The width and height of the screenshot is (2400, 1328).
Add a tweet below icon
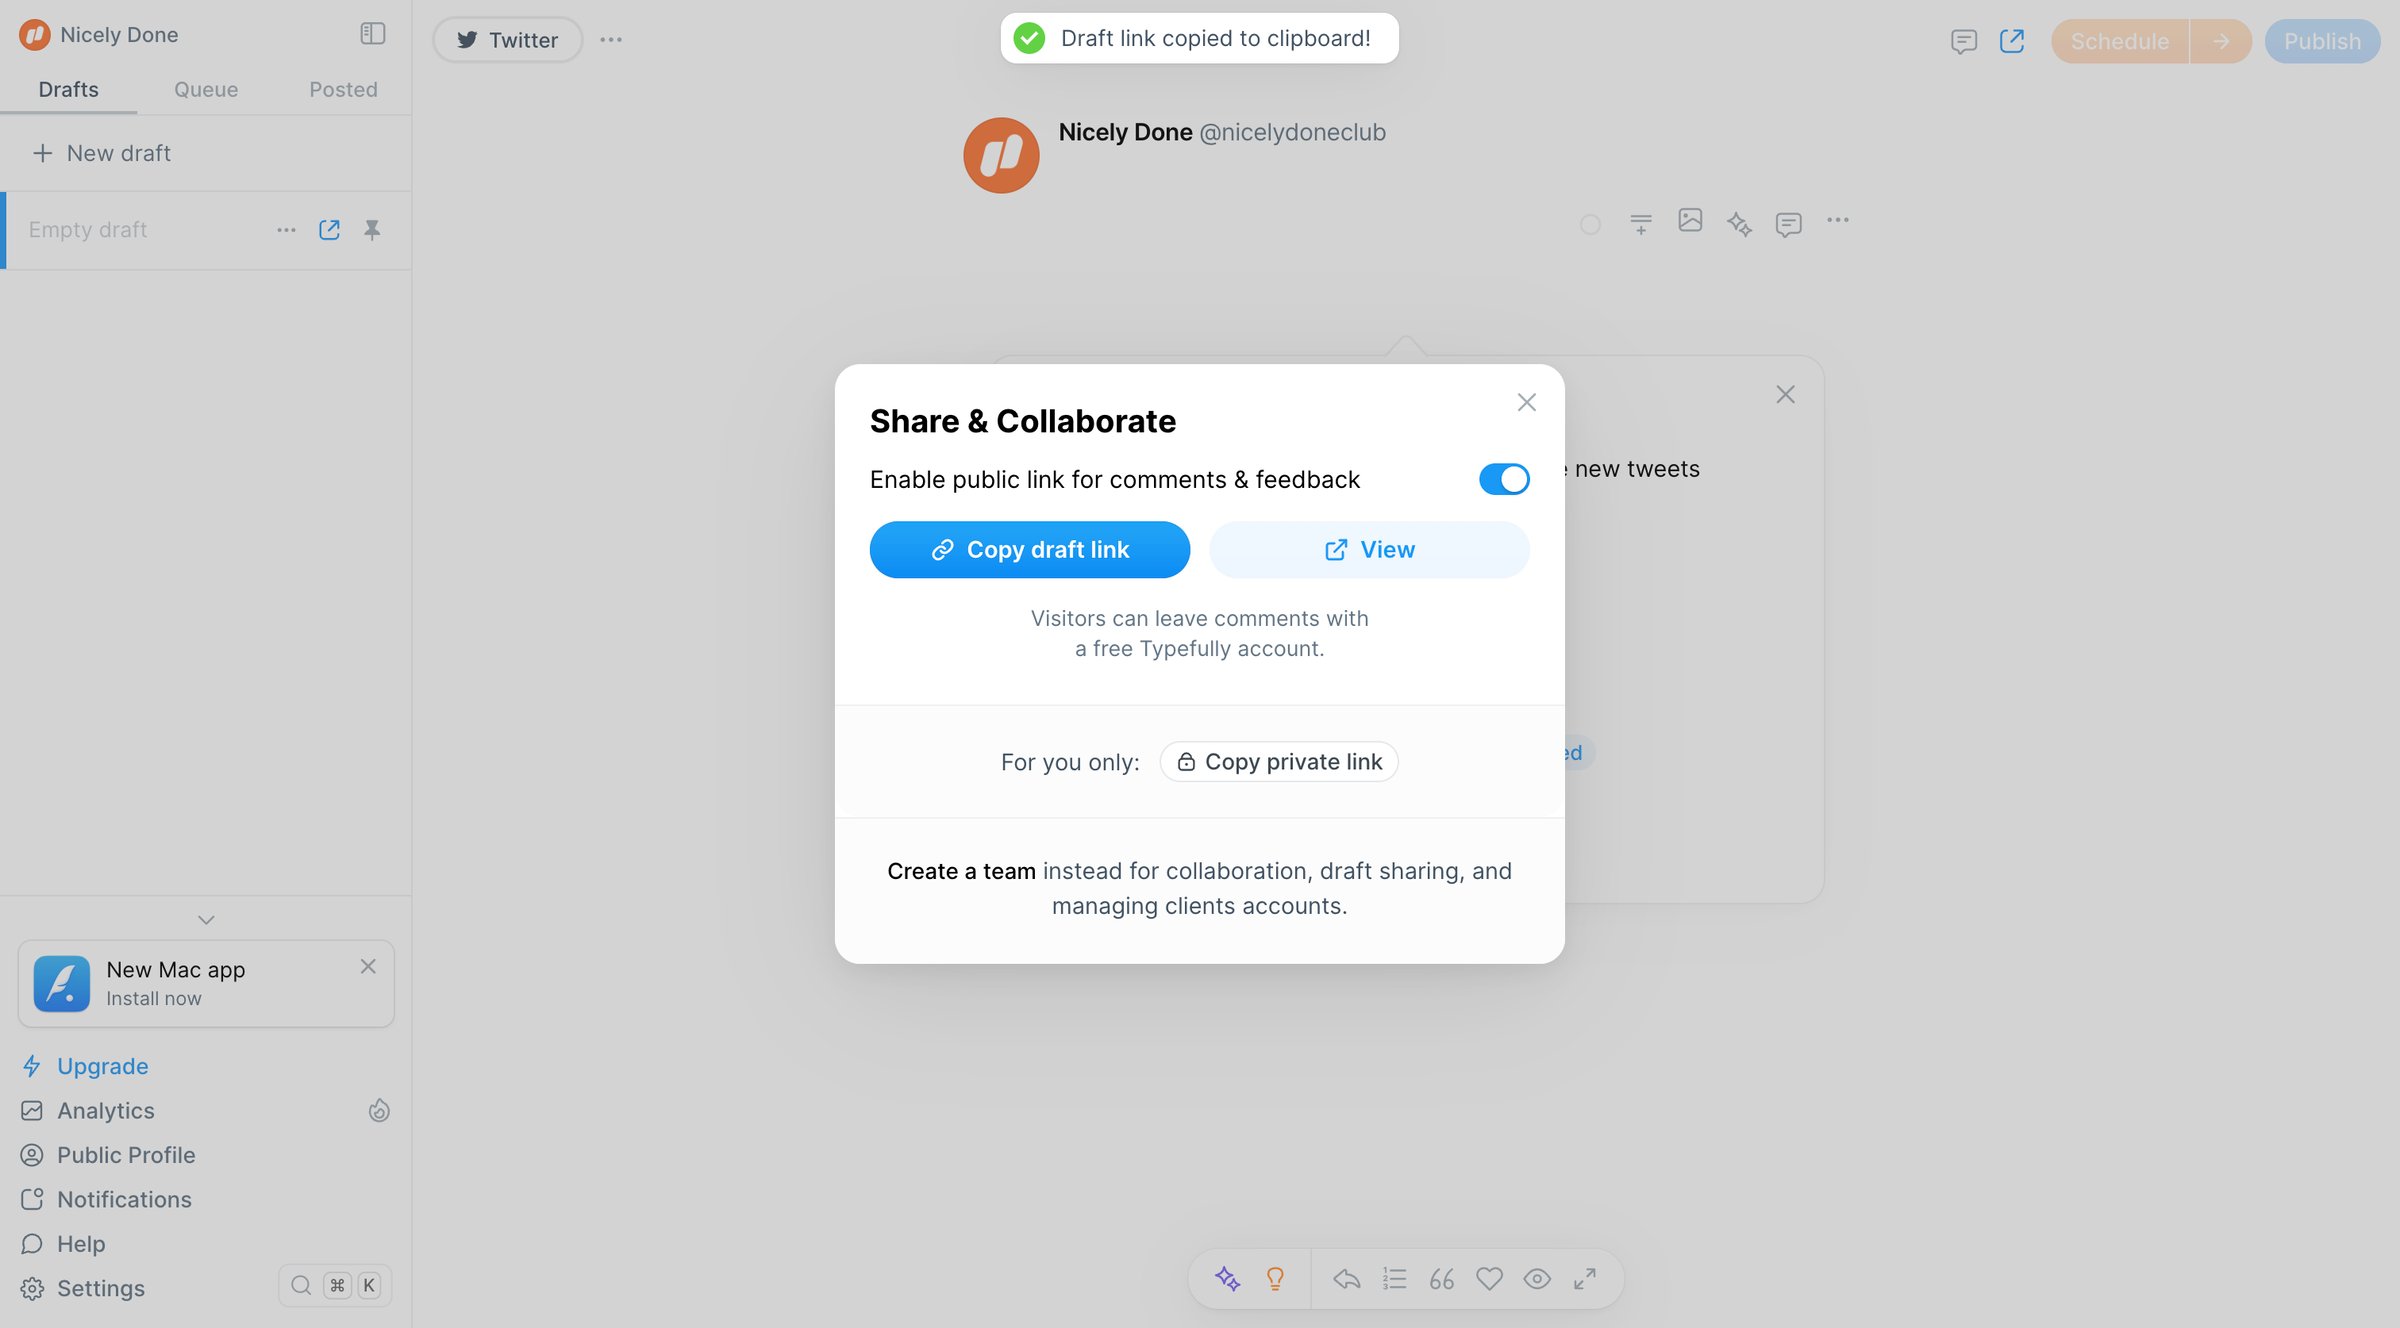[1641, 223]
